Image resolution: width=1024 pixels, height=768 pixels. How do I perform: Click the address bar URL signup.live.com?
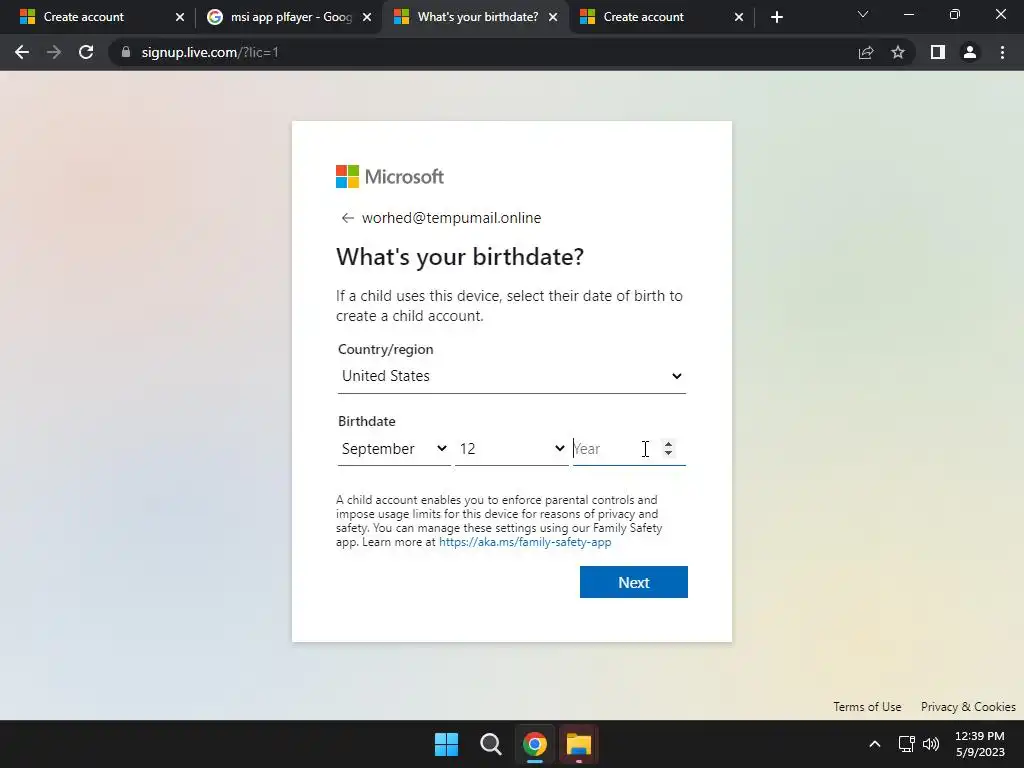[210, 52]
